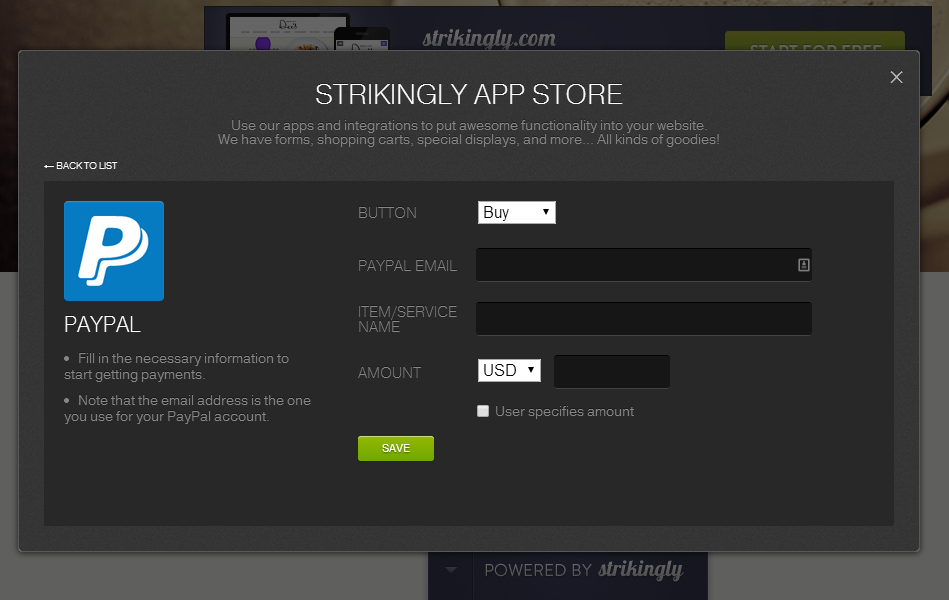The width and height of the screenshot is (949, 600).
Task: Expand the USD currency dropdown
Action: tap(509, 371)
